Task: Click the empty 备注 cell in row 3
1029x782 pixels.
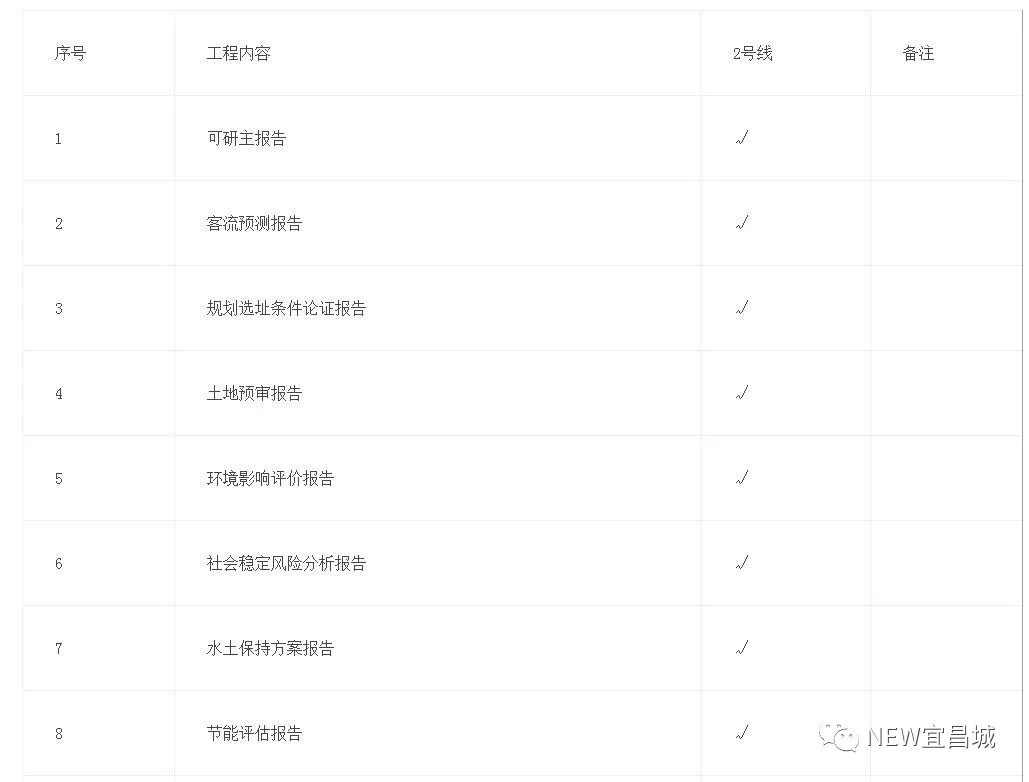Action: (x=945, y=308)
